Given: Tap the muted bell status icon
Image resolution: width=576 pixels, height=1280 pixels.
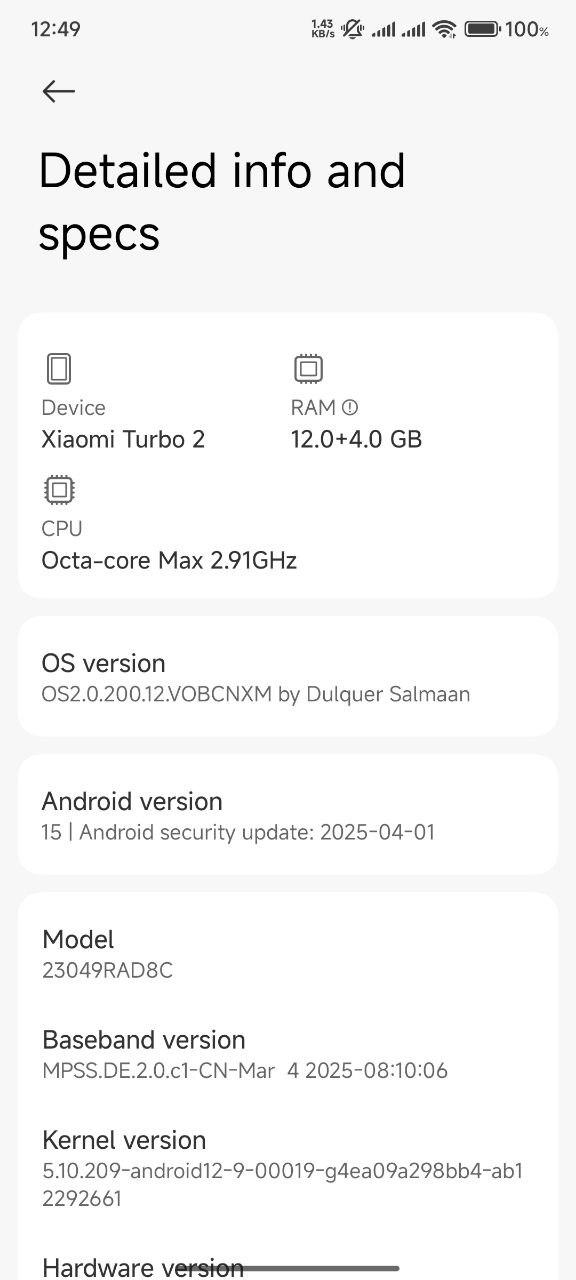Looking at the screenshot, I should [x=352, y=29].
